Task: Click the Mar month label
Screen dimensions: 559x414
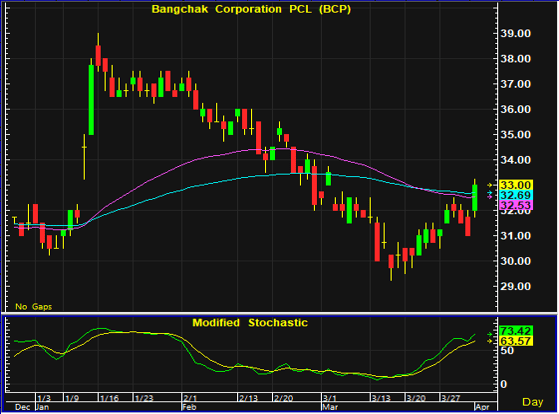Action: click(330, 407)
